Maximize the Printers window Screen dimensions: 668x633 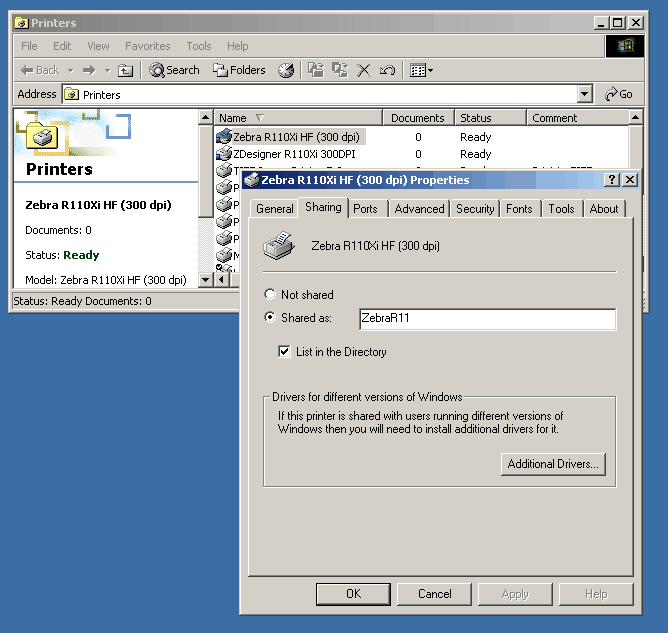pyautogui.click(x=617, y=23)
